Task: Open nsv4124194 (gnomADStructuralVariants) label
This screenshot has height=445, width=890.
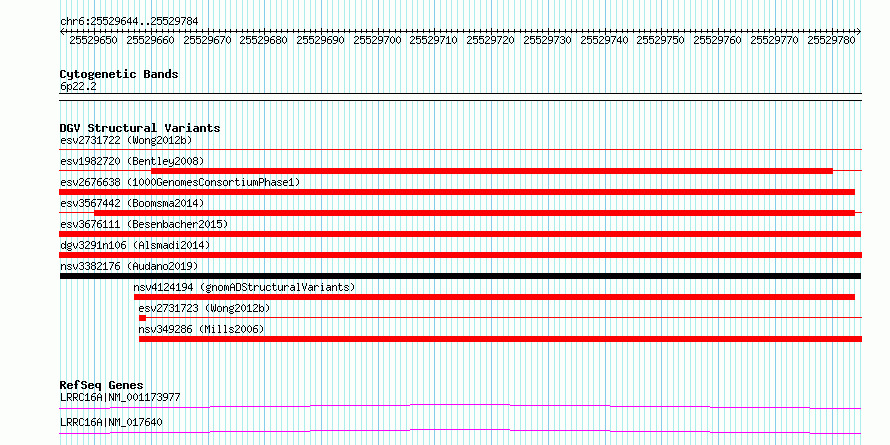Action: point(244,287)
